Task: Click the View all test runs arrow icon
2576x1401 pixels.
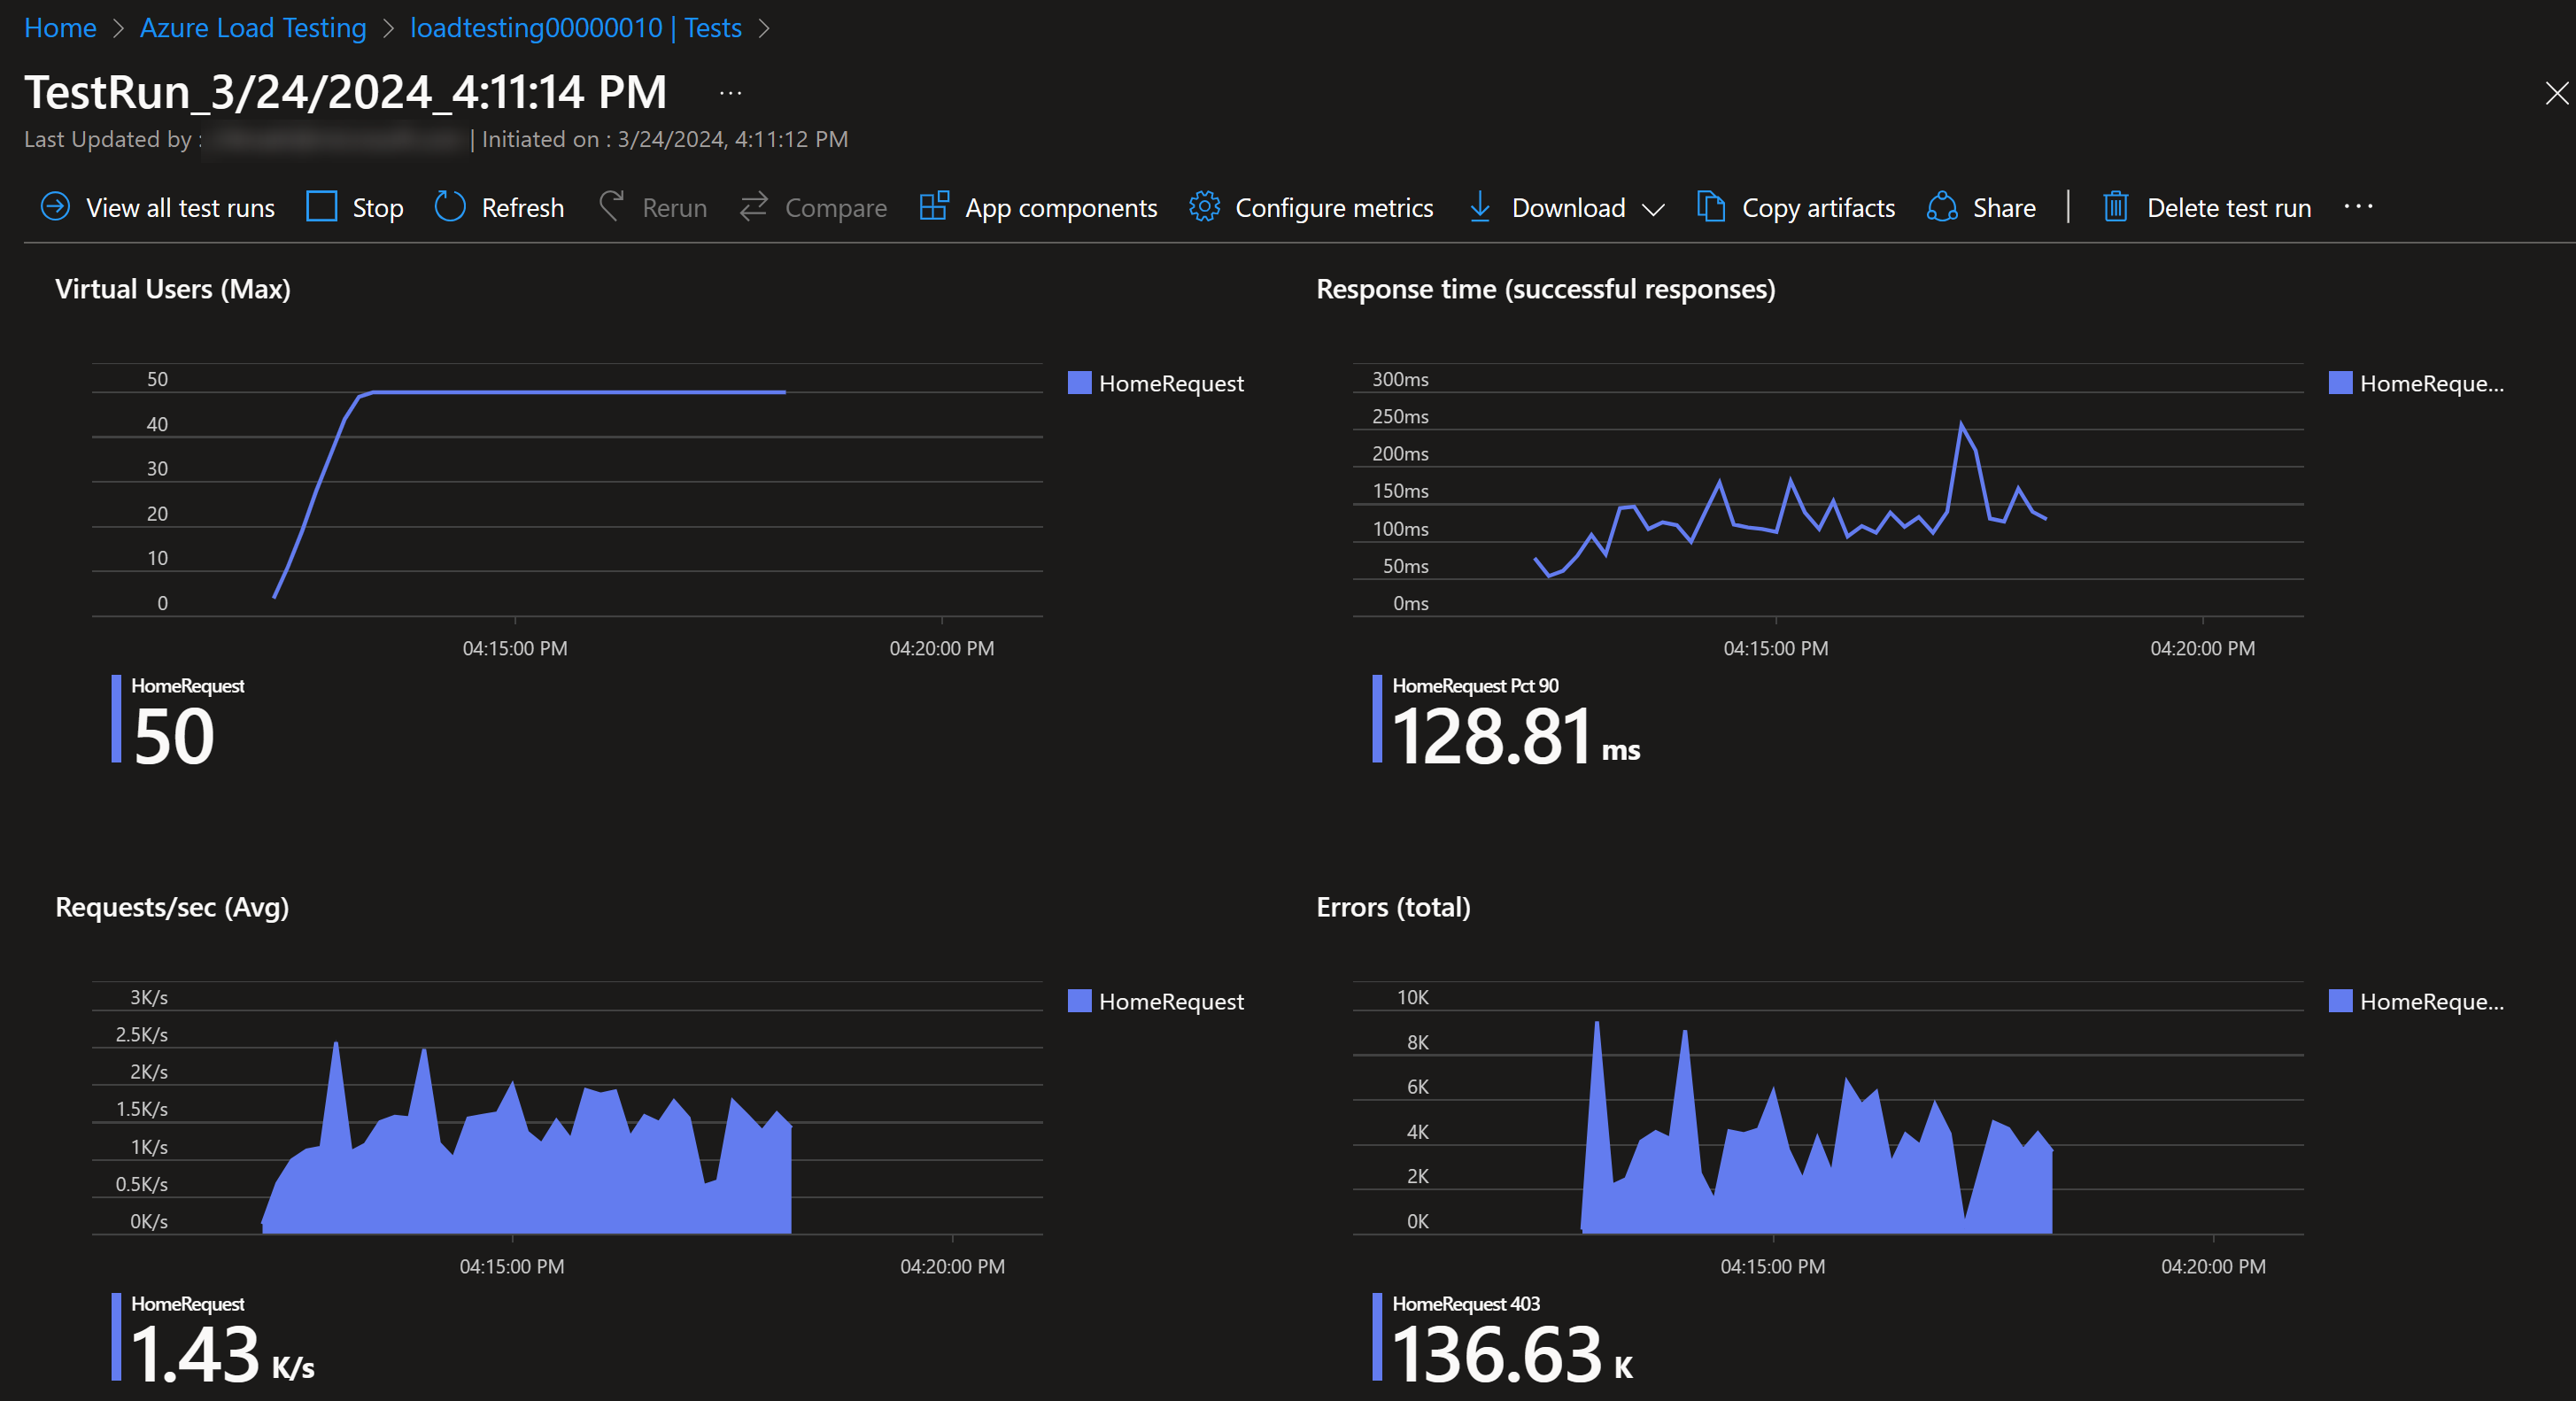Action: tap(55, 207)
